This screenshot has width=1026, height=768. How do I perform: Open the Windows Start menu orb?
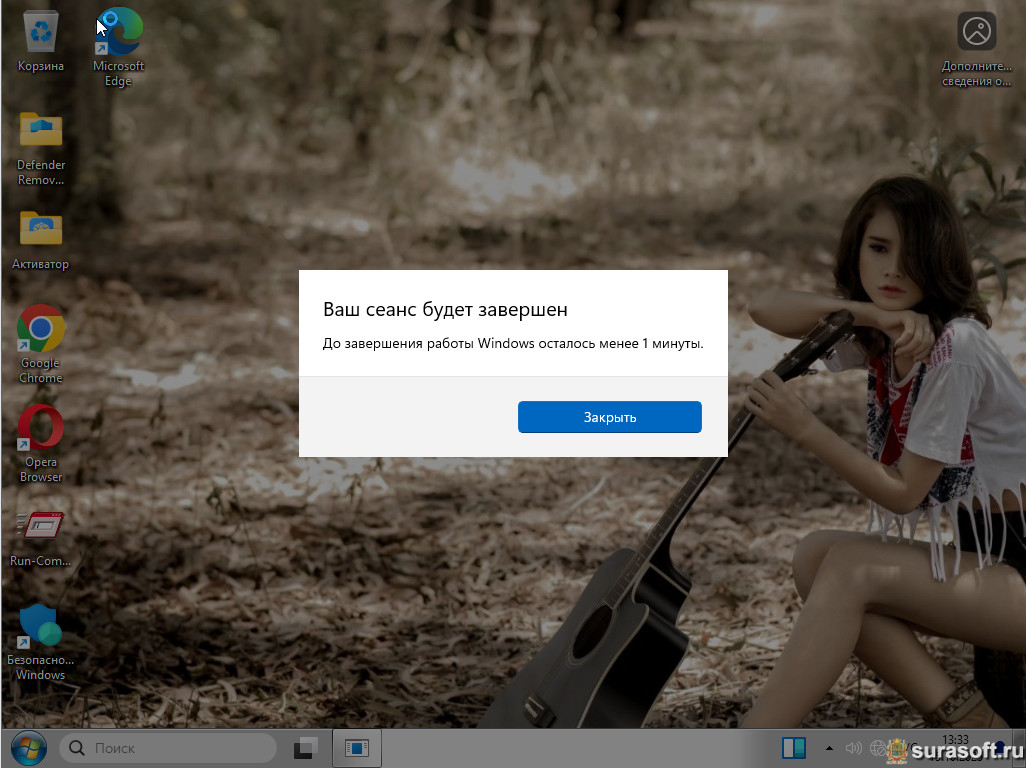pyautogui.click(x=26, y=747)
